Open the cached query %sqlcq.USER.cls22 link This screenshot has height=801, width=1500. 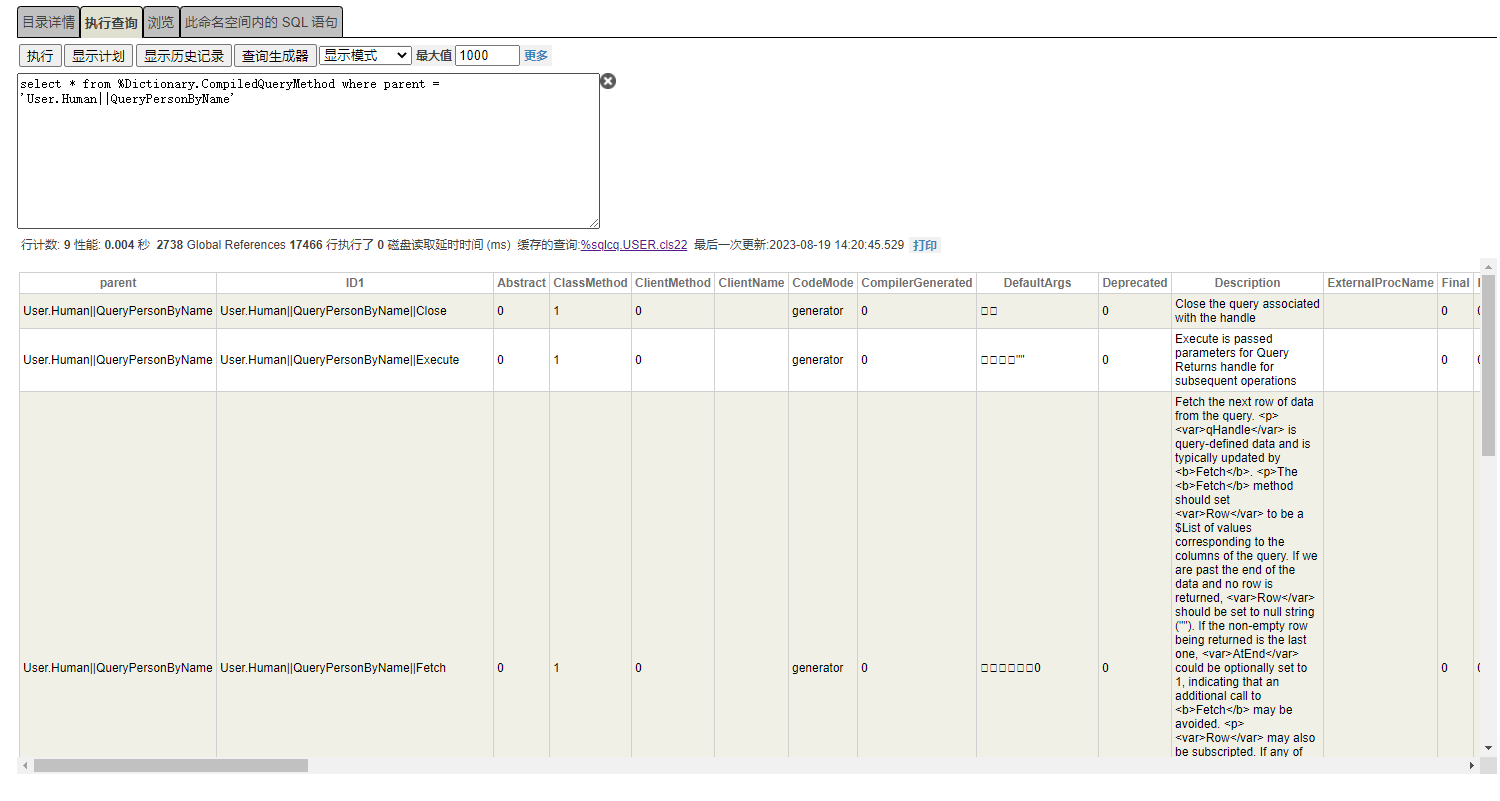(x=634, y=245)
